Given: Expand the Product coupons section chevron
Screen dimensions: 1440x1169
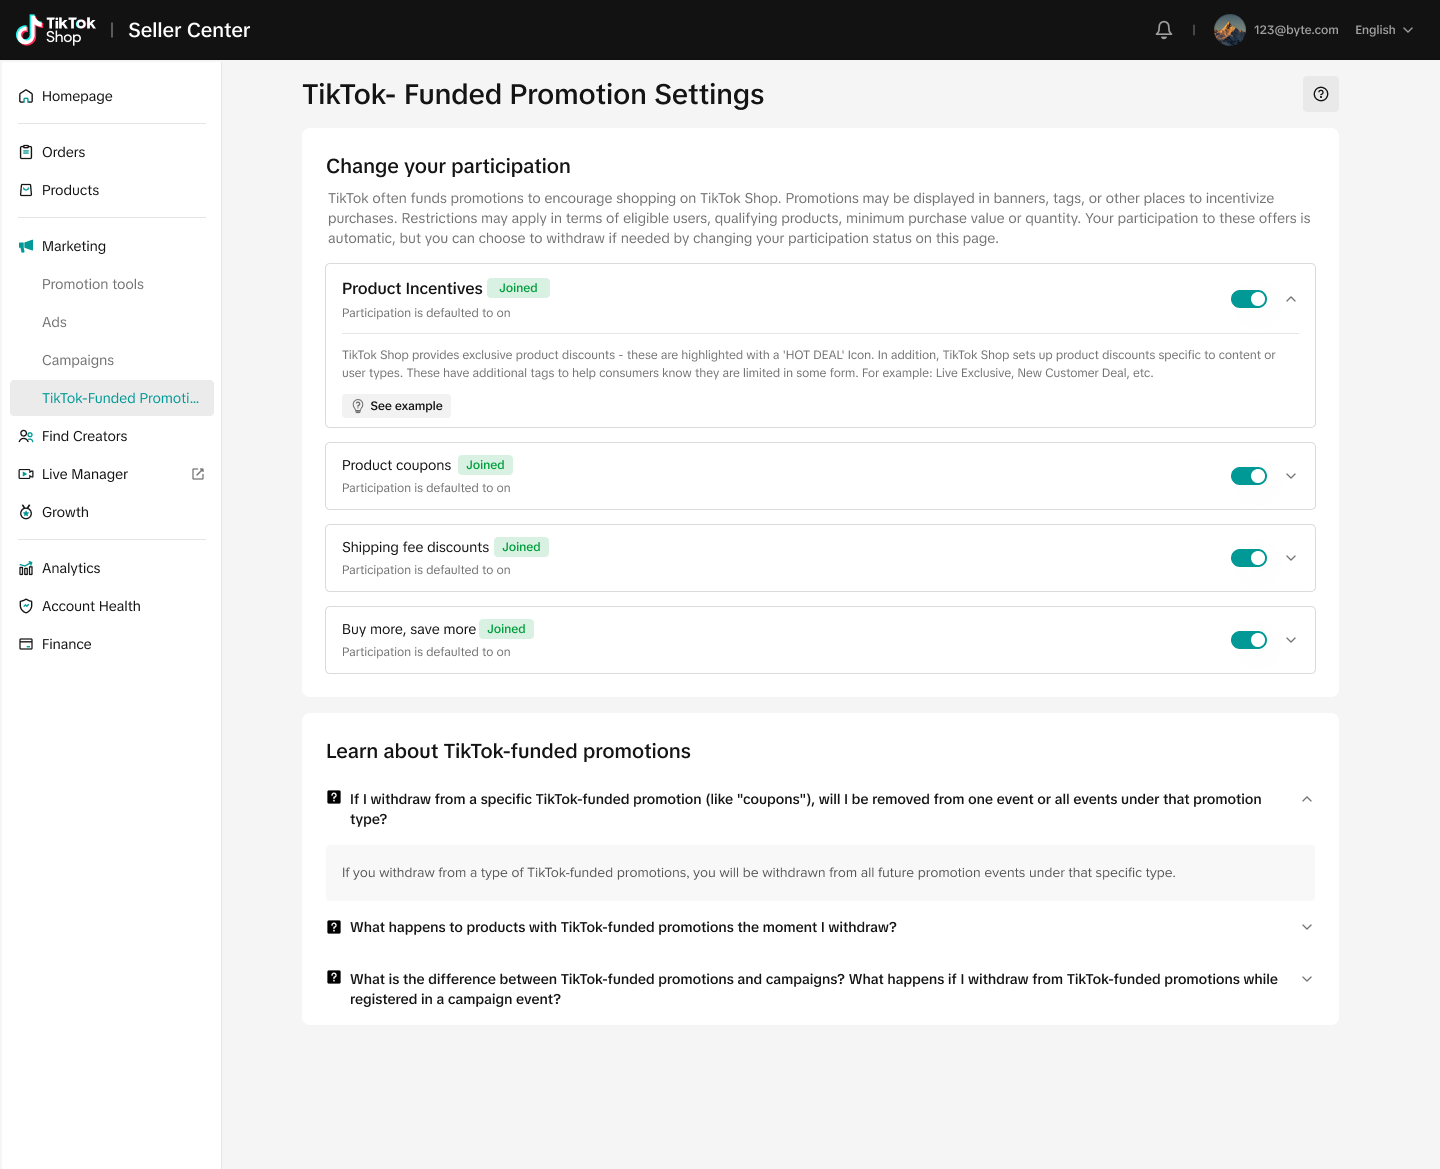Looking at the screenshot, I should coord(1291,476).
